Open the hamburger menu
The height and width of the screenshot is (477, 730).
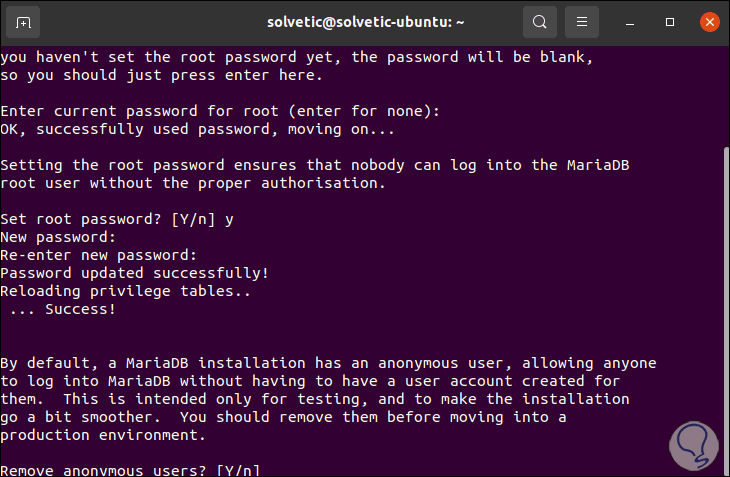(582, 21)
